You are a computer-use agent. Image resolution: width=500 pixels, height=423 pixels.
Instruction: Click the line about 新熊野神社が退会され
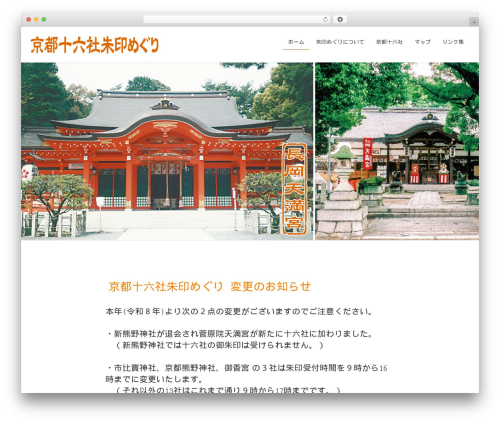(240, 334)
